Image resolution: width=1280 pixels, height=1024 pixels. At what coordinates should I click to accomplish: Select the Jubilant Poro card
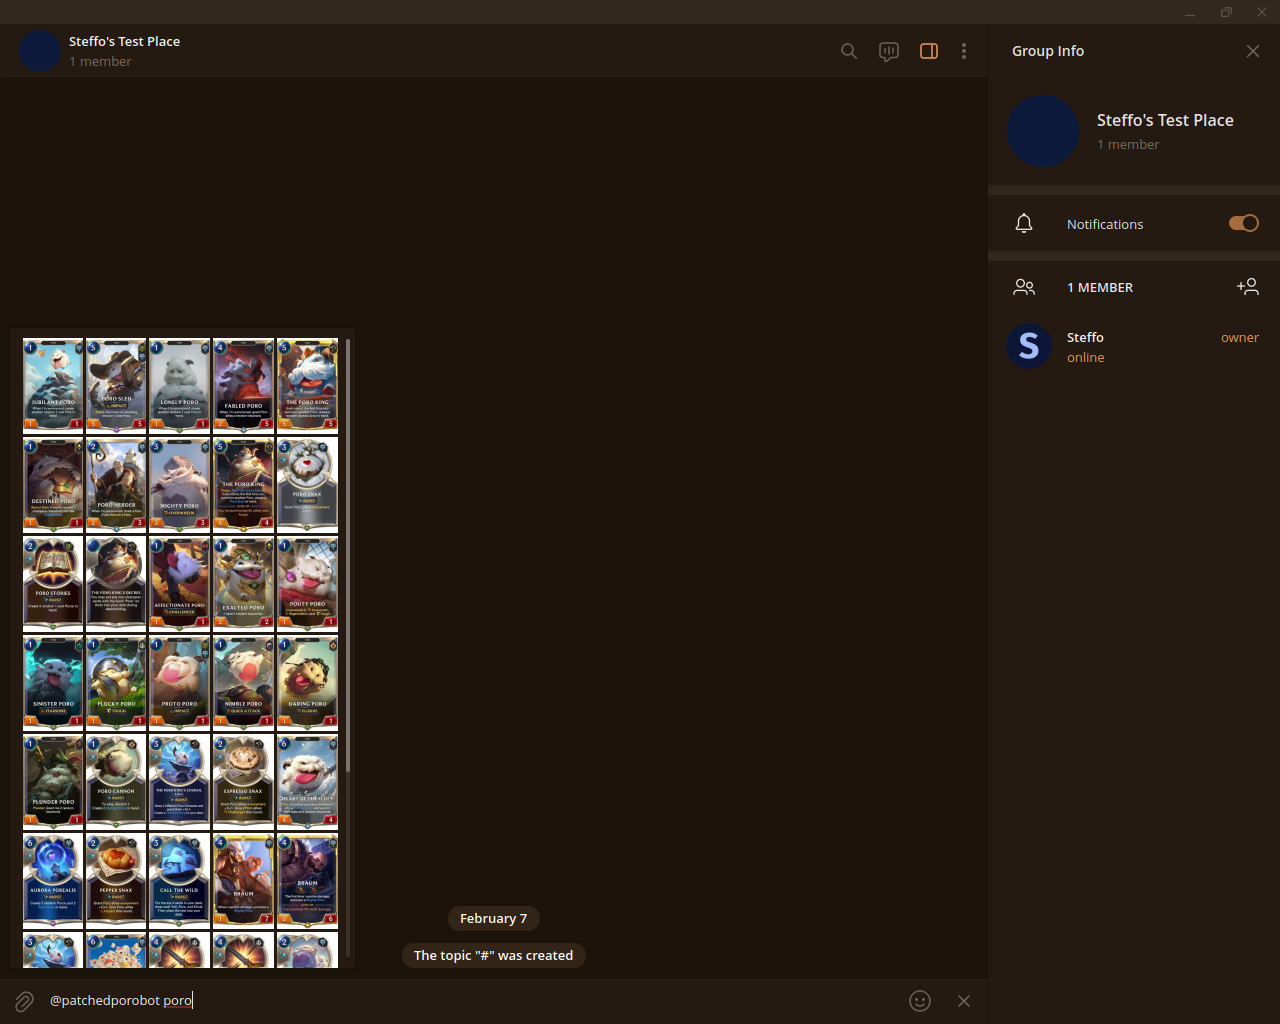click(x=53, y=385)
